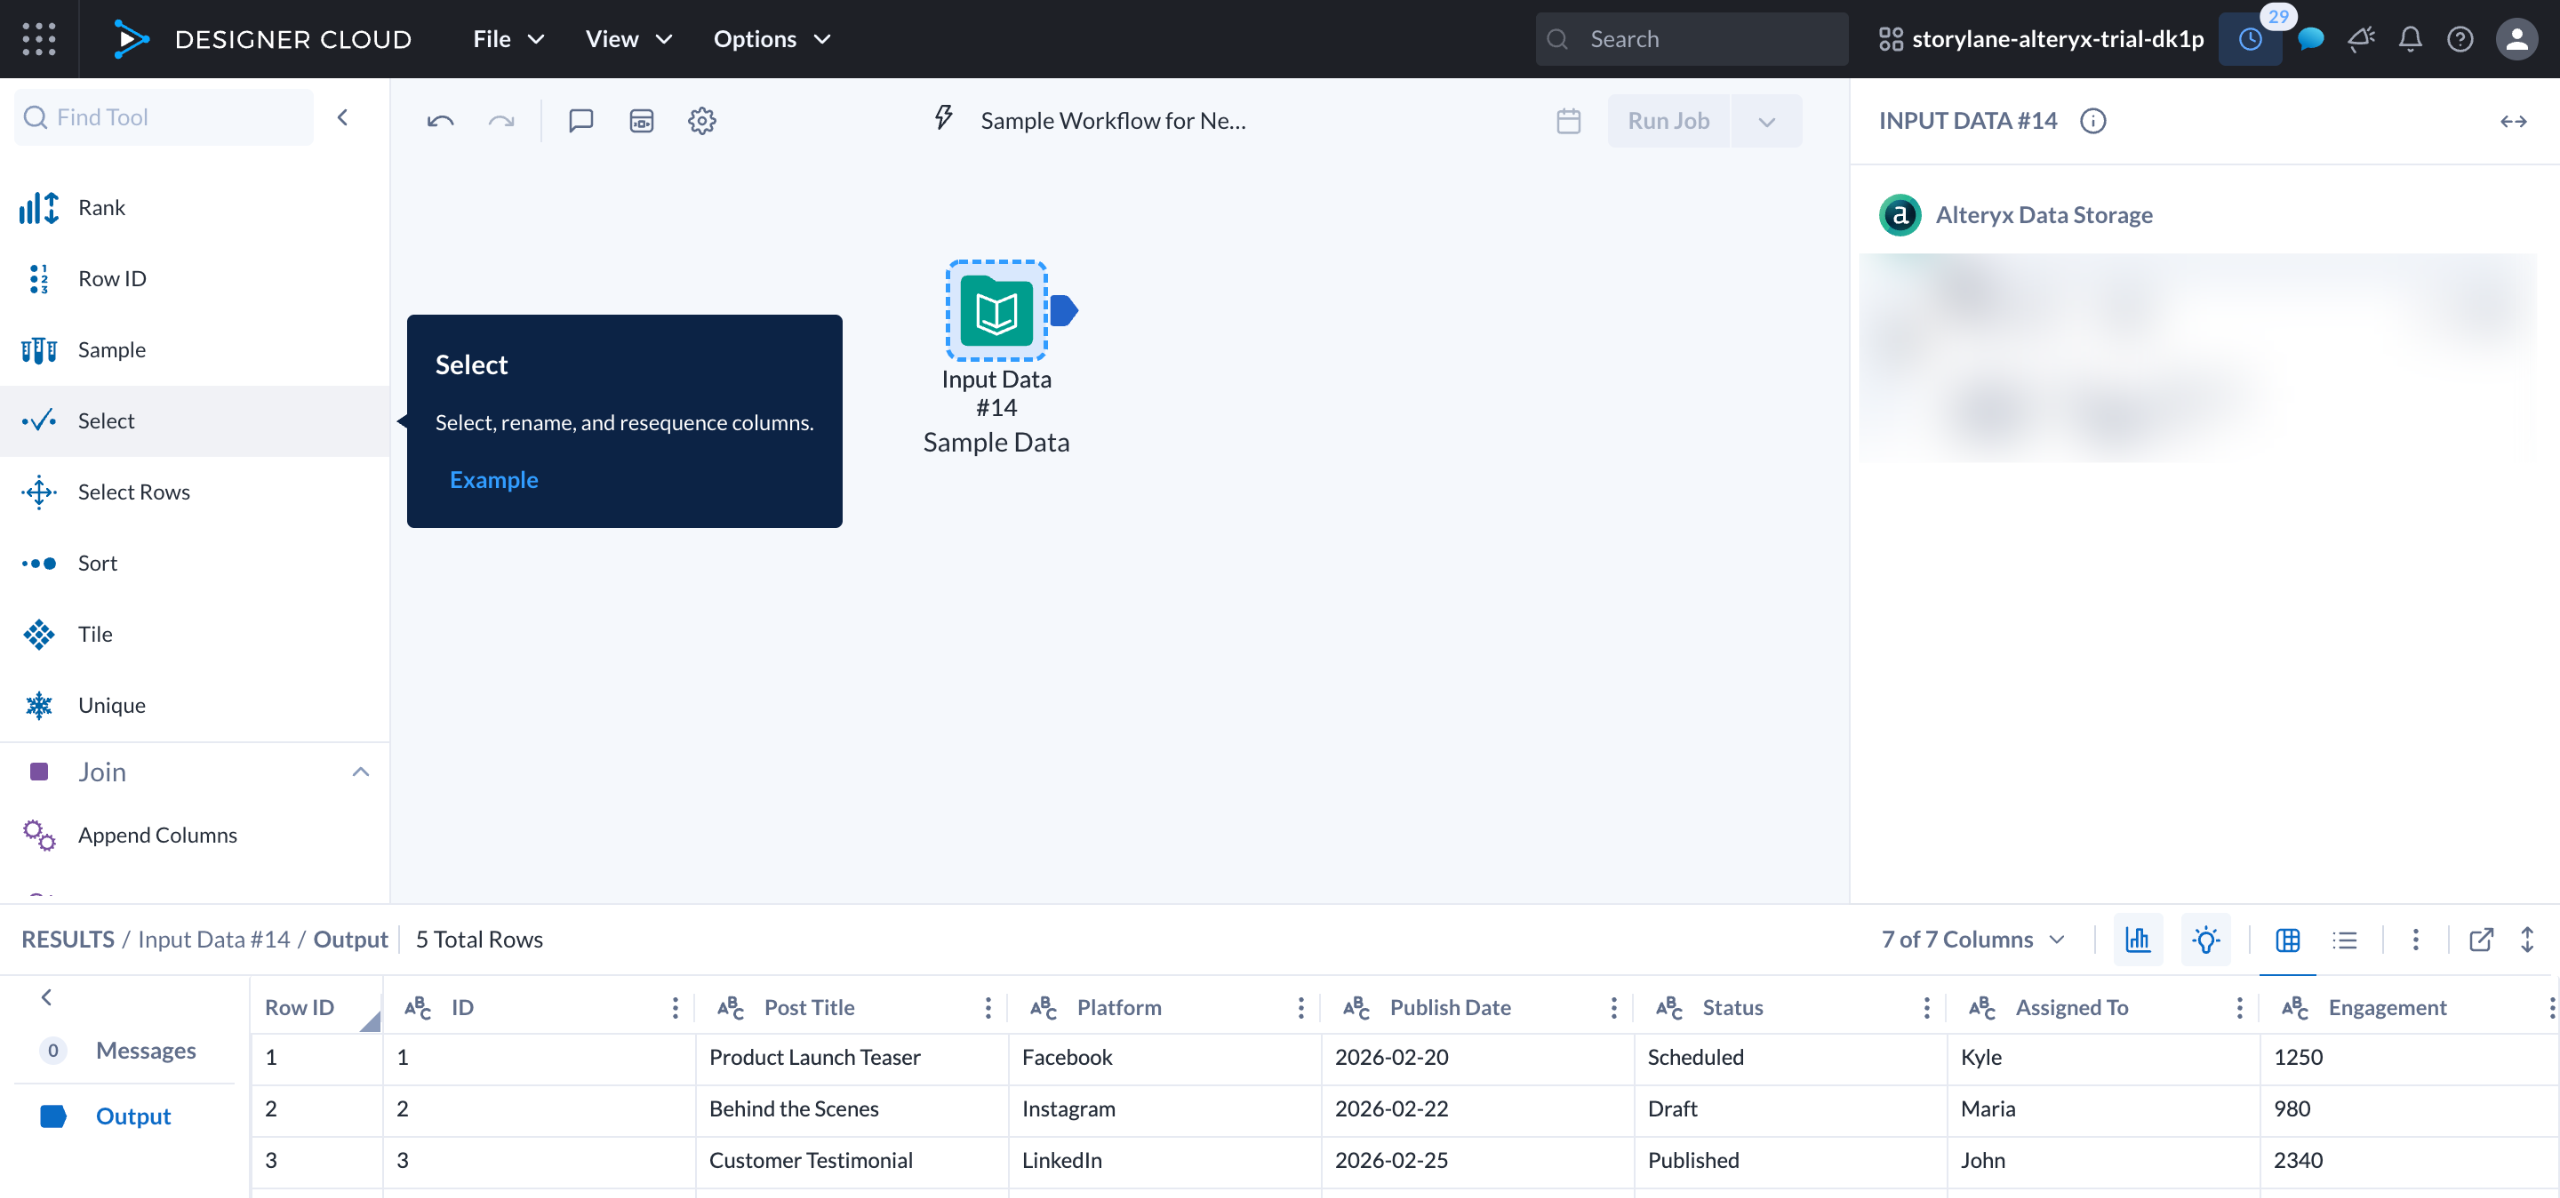Open results in new window icon
2560x1198 pixels.
coord(2480,939)
